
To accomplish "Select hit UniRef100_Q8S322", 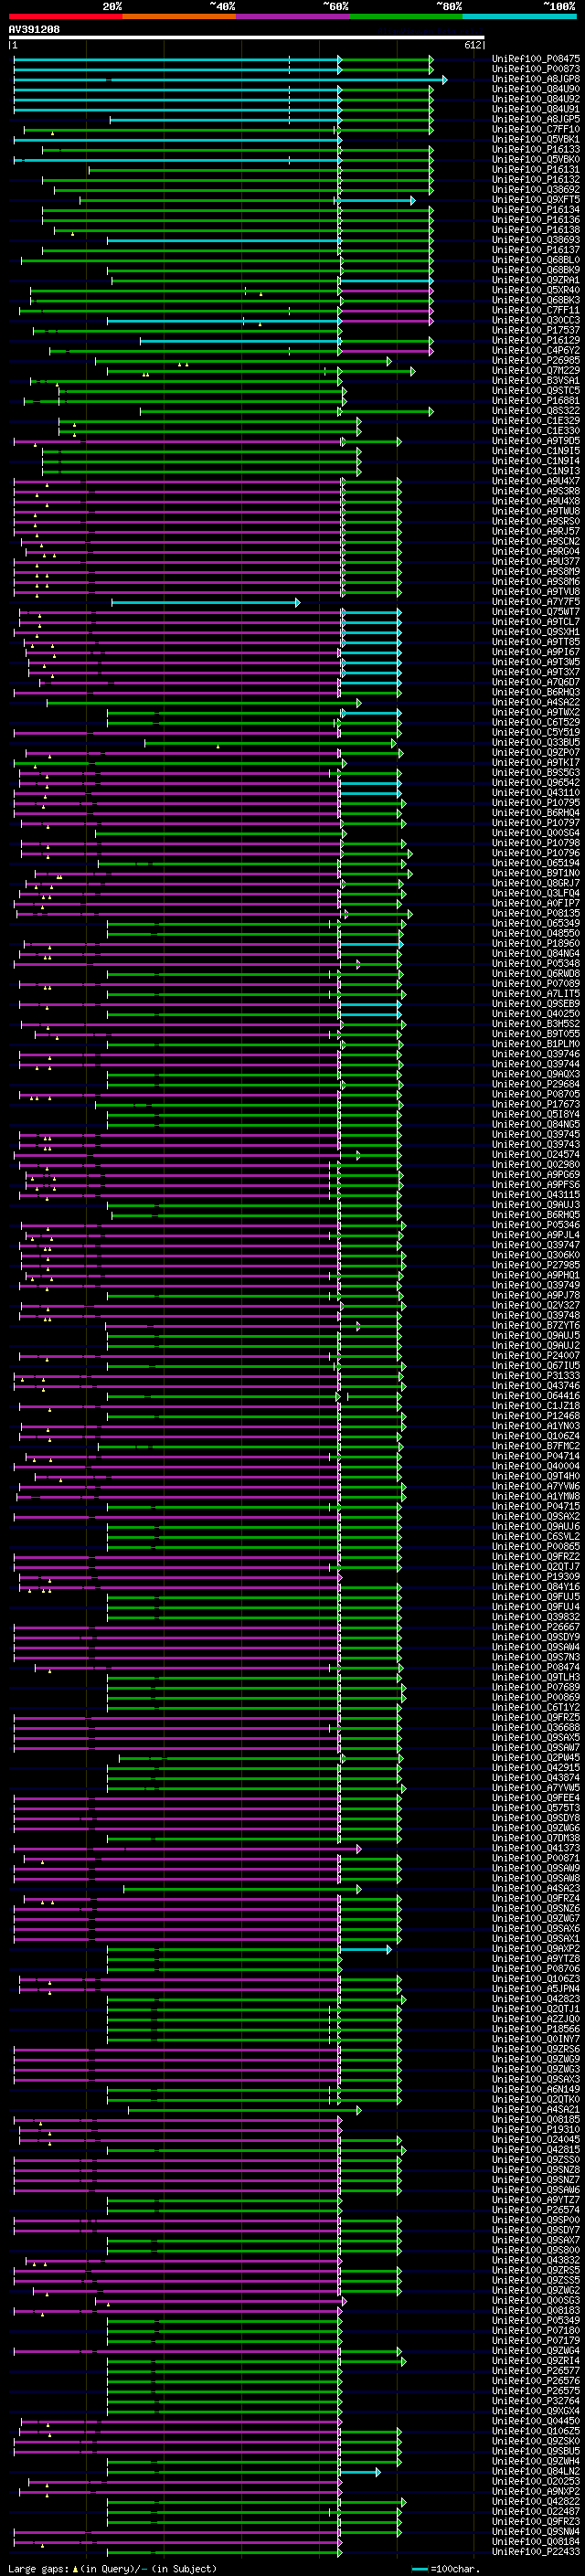I will coord(536,411).
